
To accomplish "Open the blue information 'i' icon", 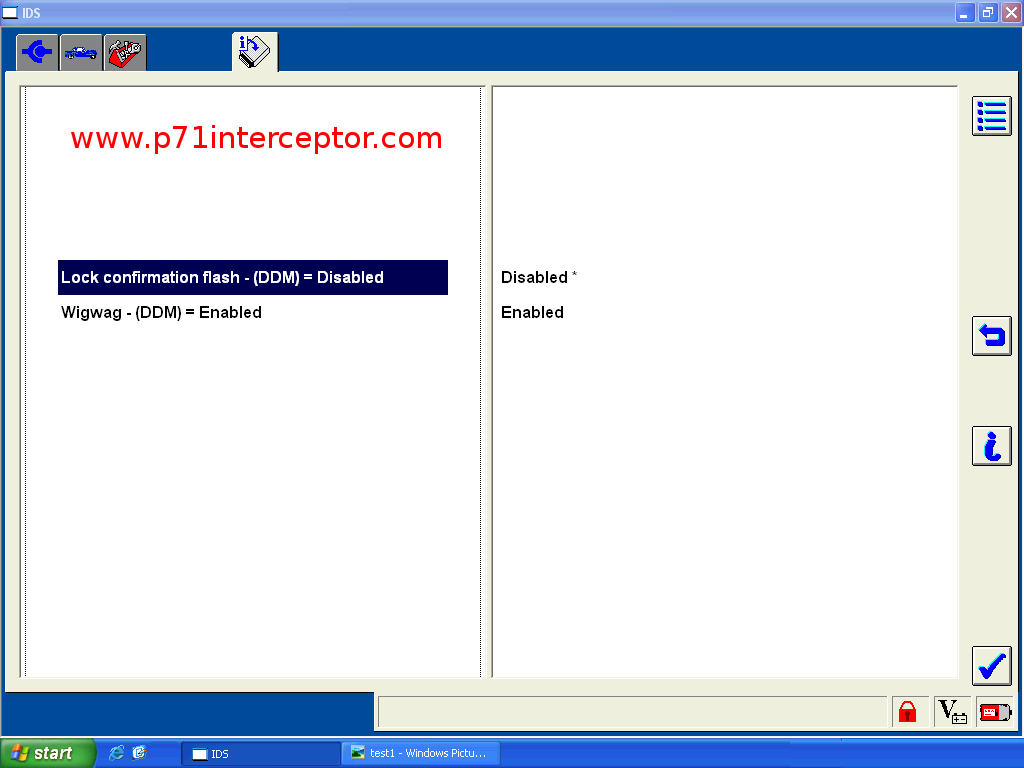I will (x=991, y=446).
